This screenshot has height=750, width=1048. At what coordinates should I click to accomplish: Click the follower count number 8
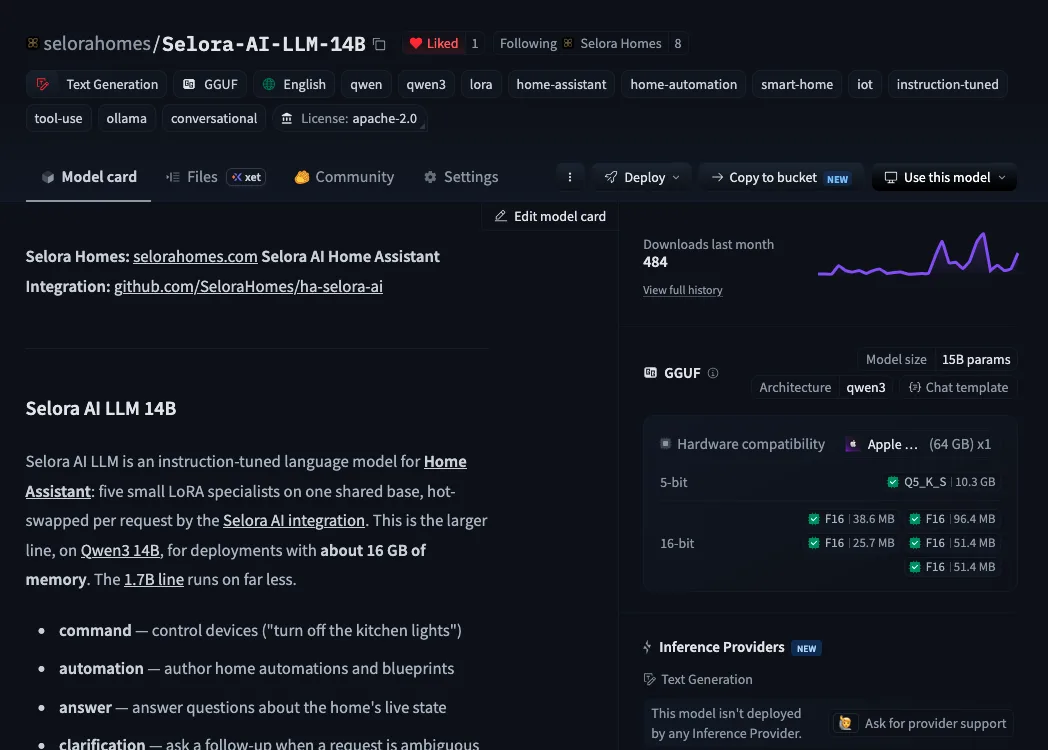tap(678, 43)
